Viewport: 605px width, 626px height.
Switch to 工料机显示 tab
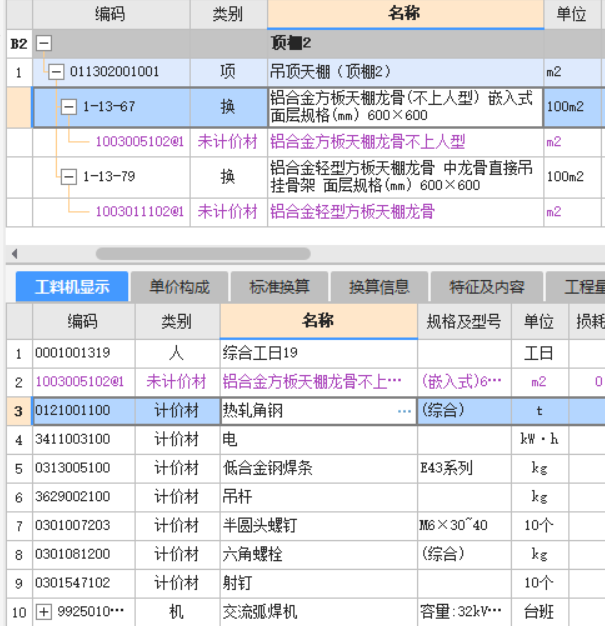coord(72,287)
